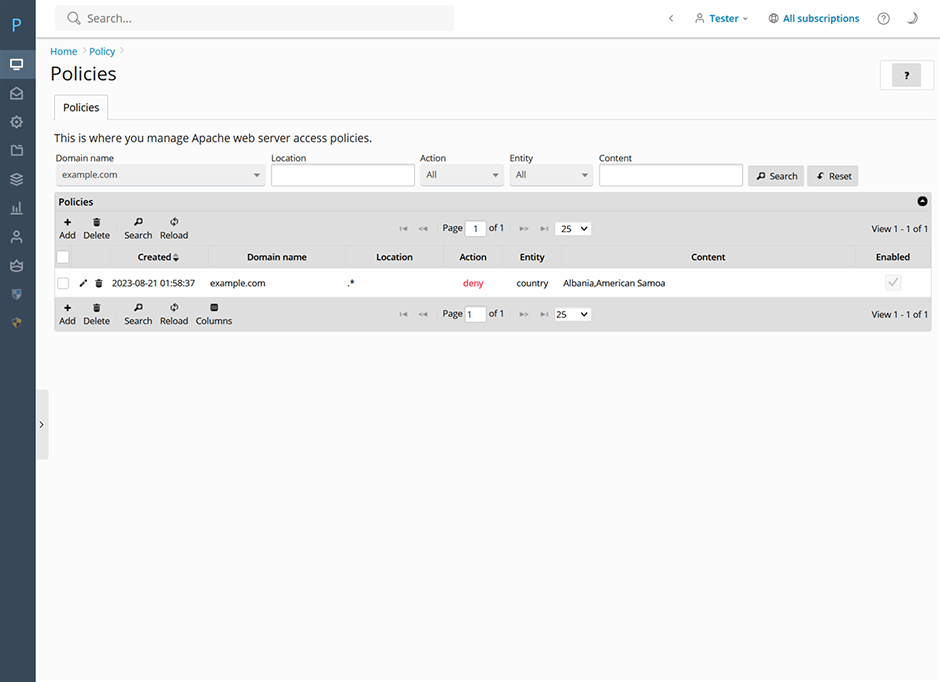Image resolution: width=940 pixels, height=682 pixels.
Task: Toggle dark mode moon icon
Action: [x=912, y=18]
